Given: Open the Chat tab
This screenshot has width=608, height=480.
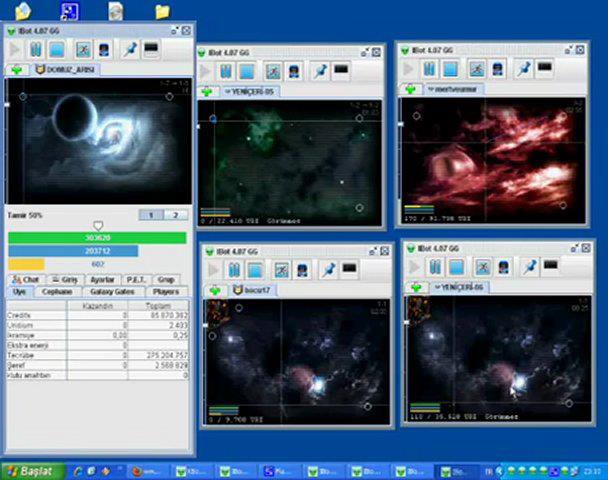Looking at the screenshot, I should 26,280.
